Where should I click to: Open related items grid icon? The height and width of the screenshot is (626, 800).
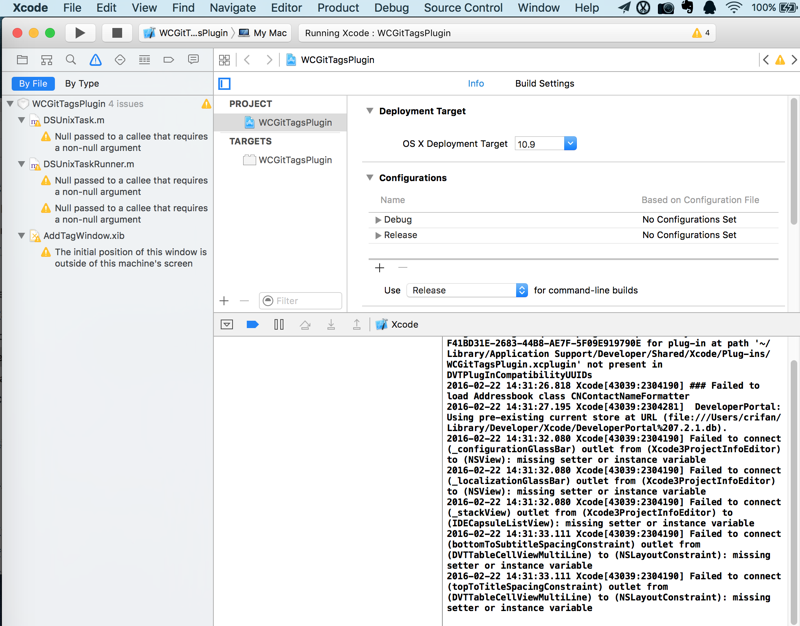[224, 60]
